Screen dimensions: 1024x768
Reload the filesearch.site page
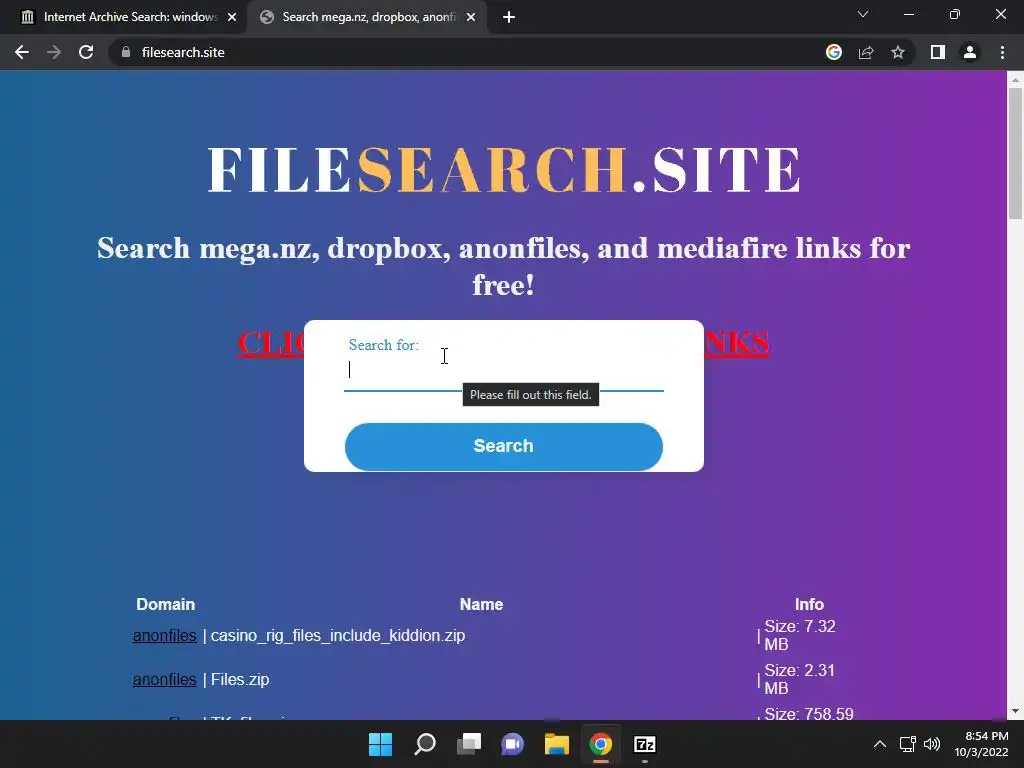(86, 52)
